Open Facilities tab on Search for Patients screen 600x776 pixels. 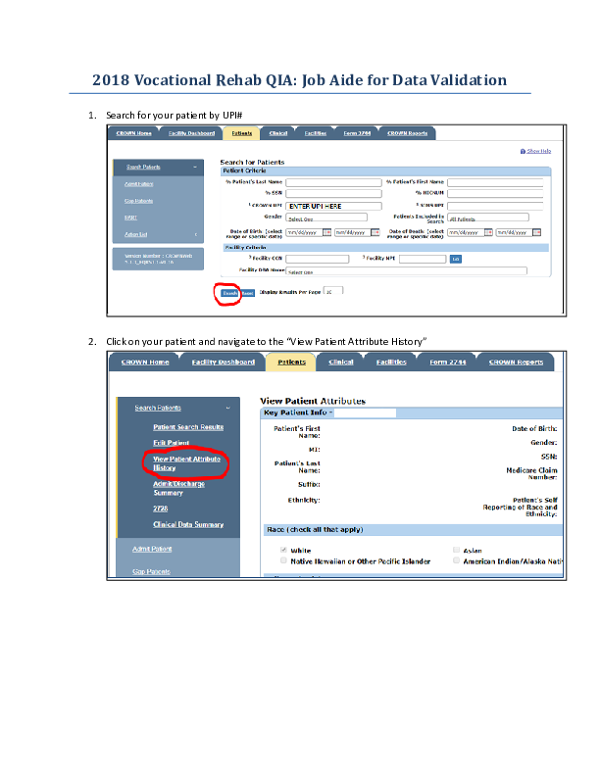pos(315,133)
